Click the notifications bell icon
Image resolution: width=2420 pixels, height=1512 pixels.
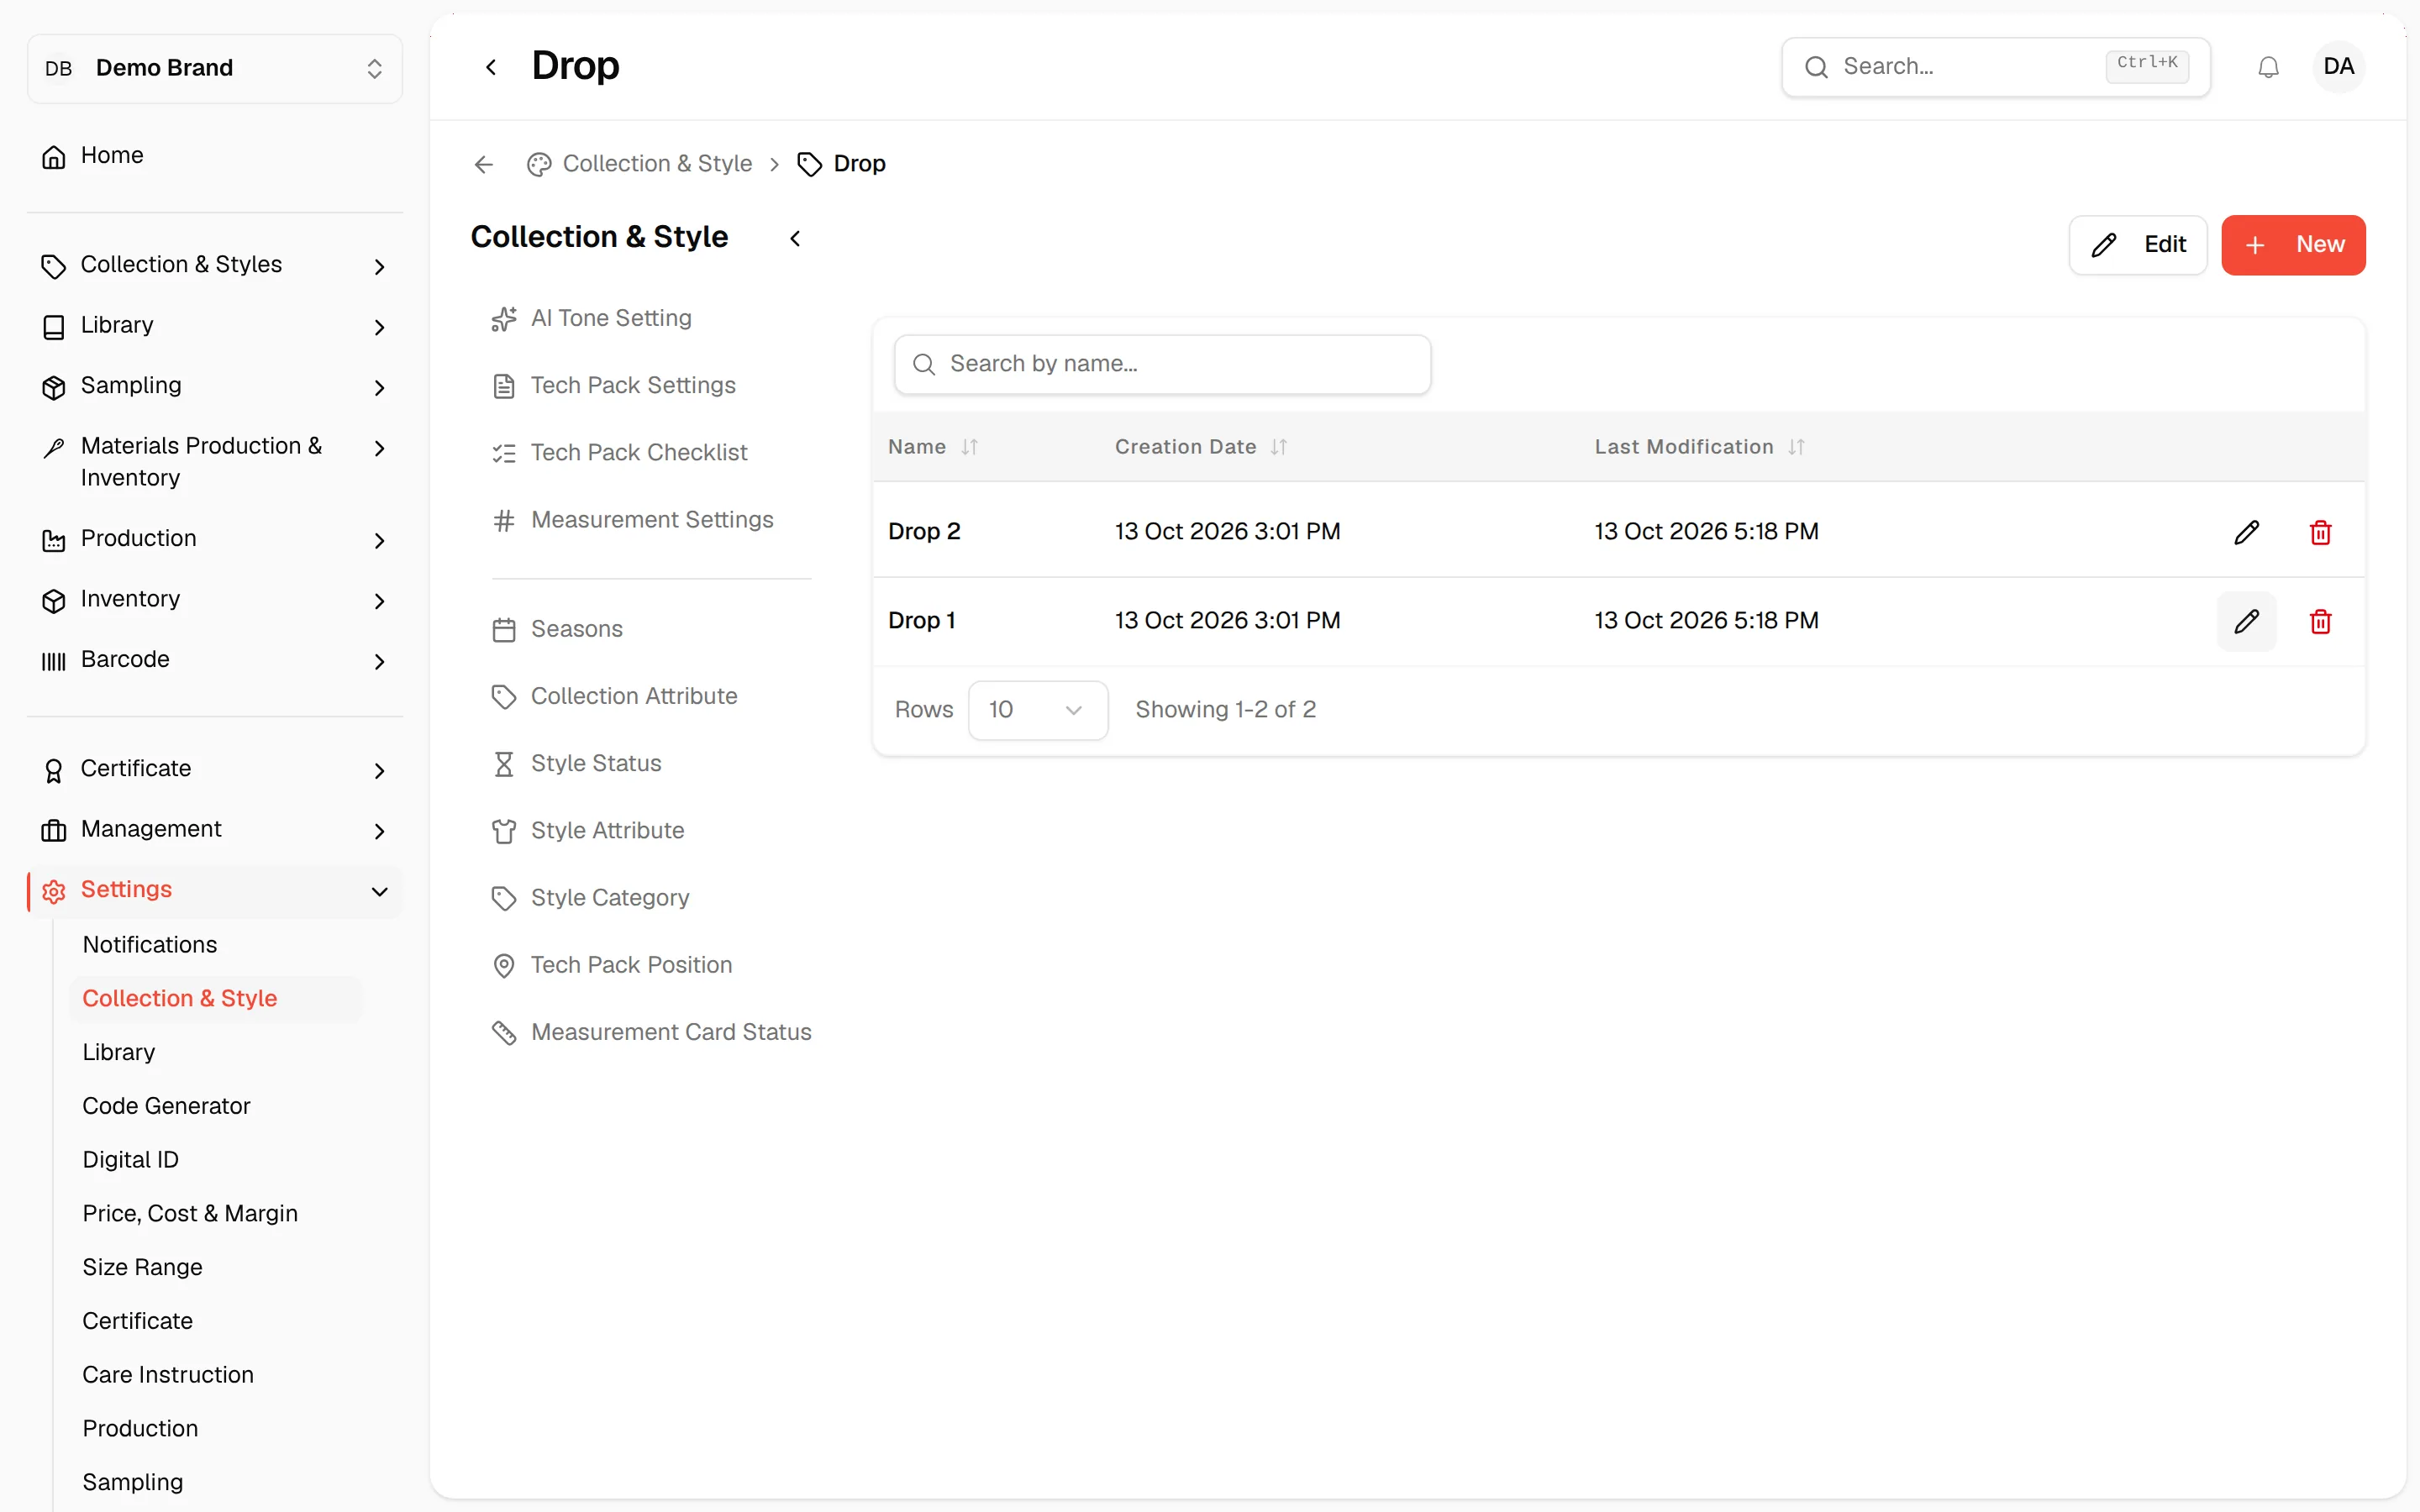click(2268, 67)
